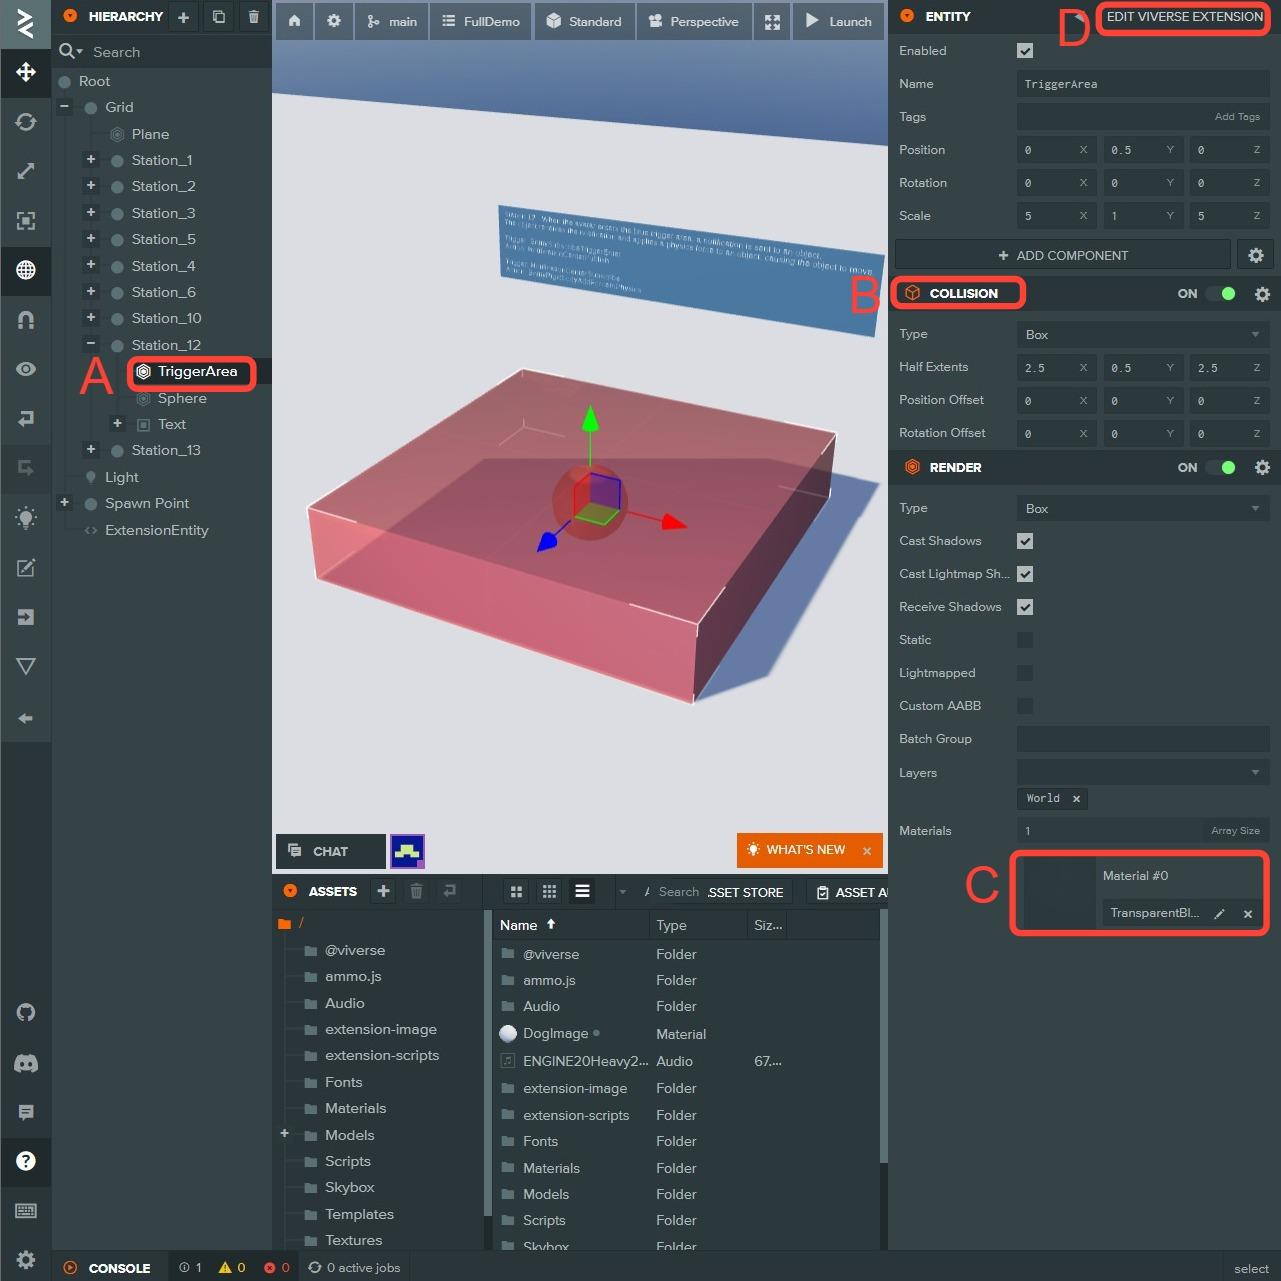Open the Discord link icon

(x=26, y=1063)
